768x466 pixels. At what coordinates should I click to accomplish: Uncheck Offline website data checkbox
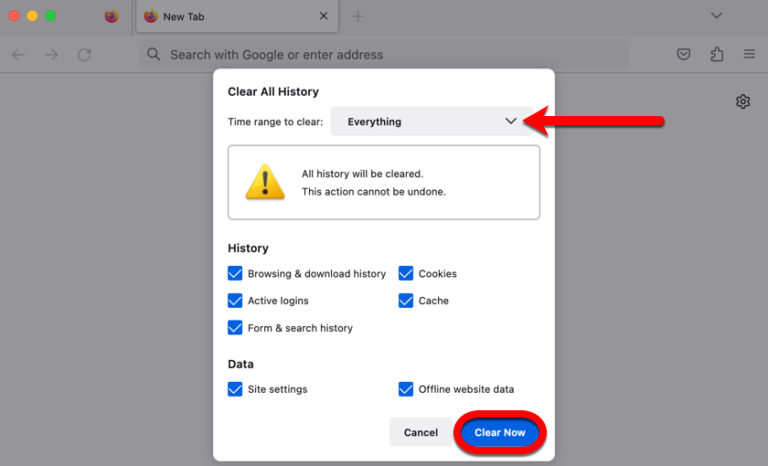click(406, 389)
